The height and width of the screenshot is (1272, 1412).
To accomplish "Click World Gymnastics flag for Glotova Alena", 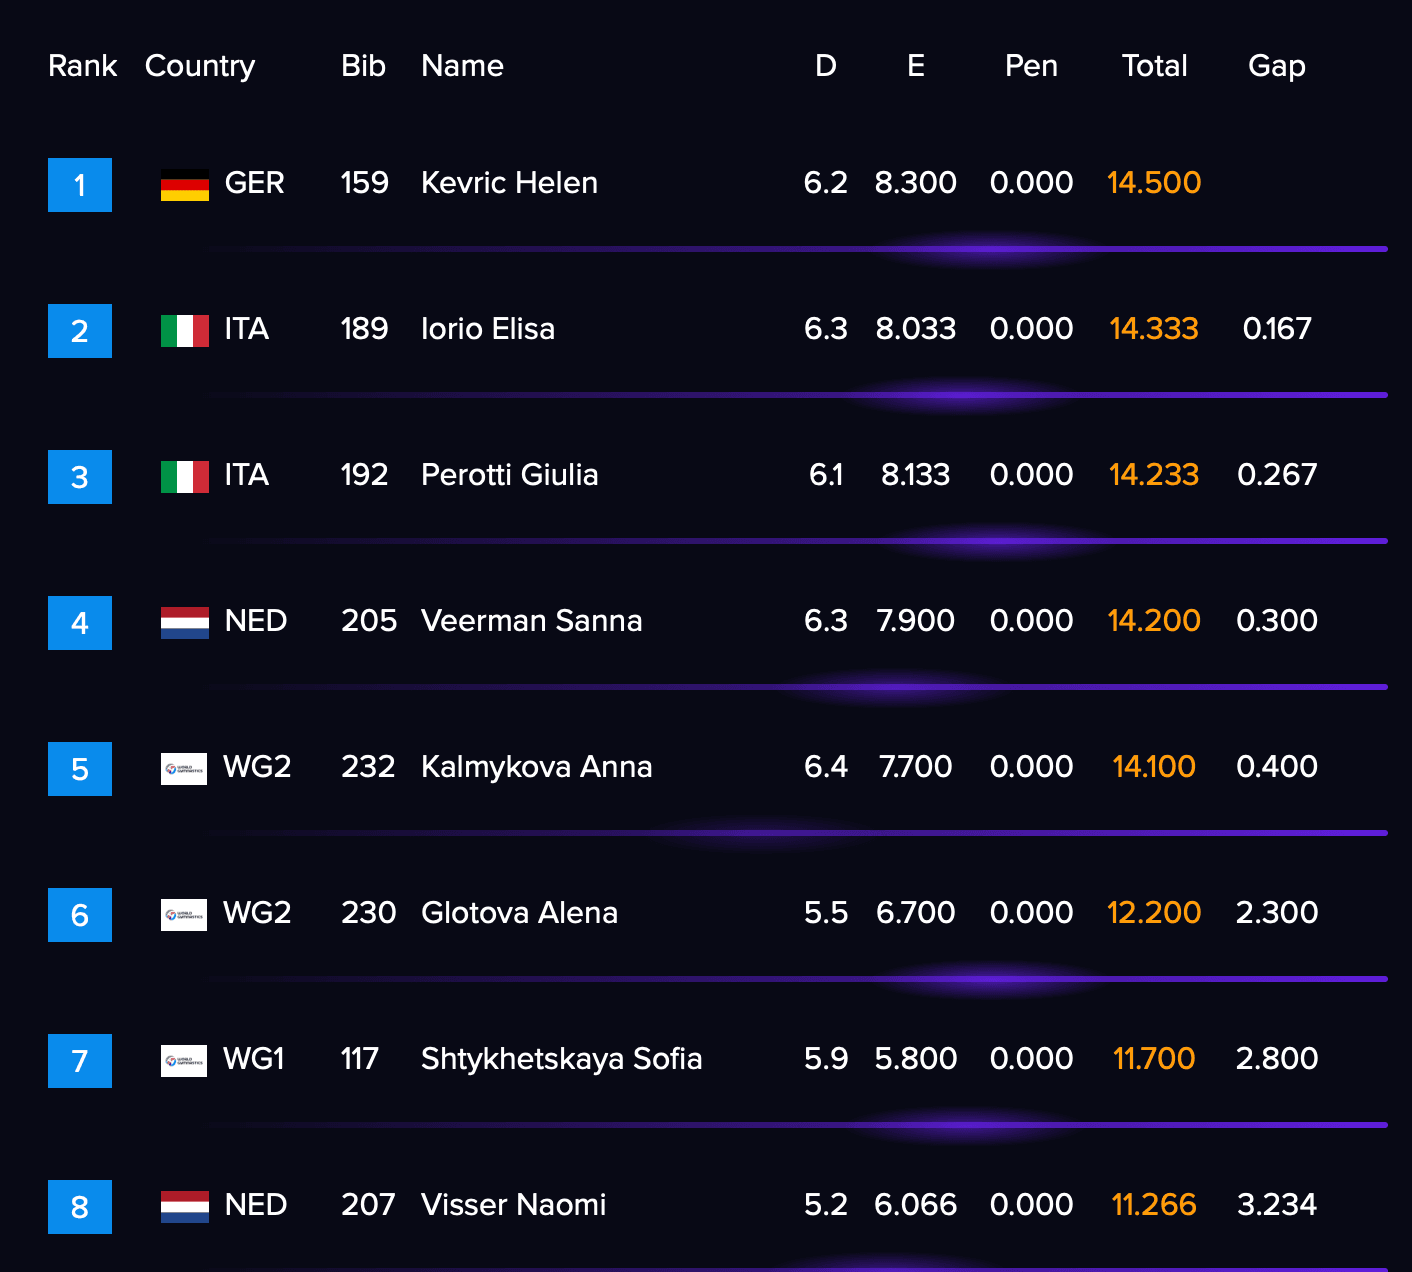I will 184,915.
